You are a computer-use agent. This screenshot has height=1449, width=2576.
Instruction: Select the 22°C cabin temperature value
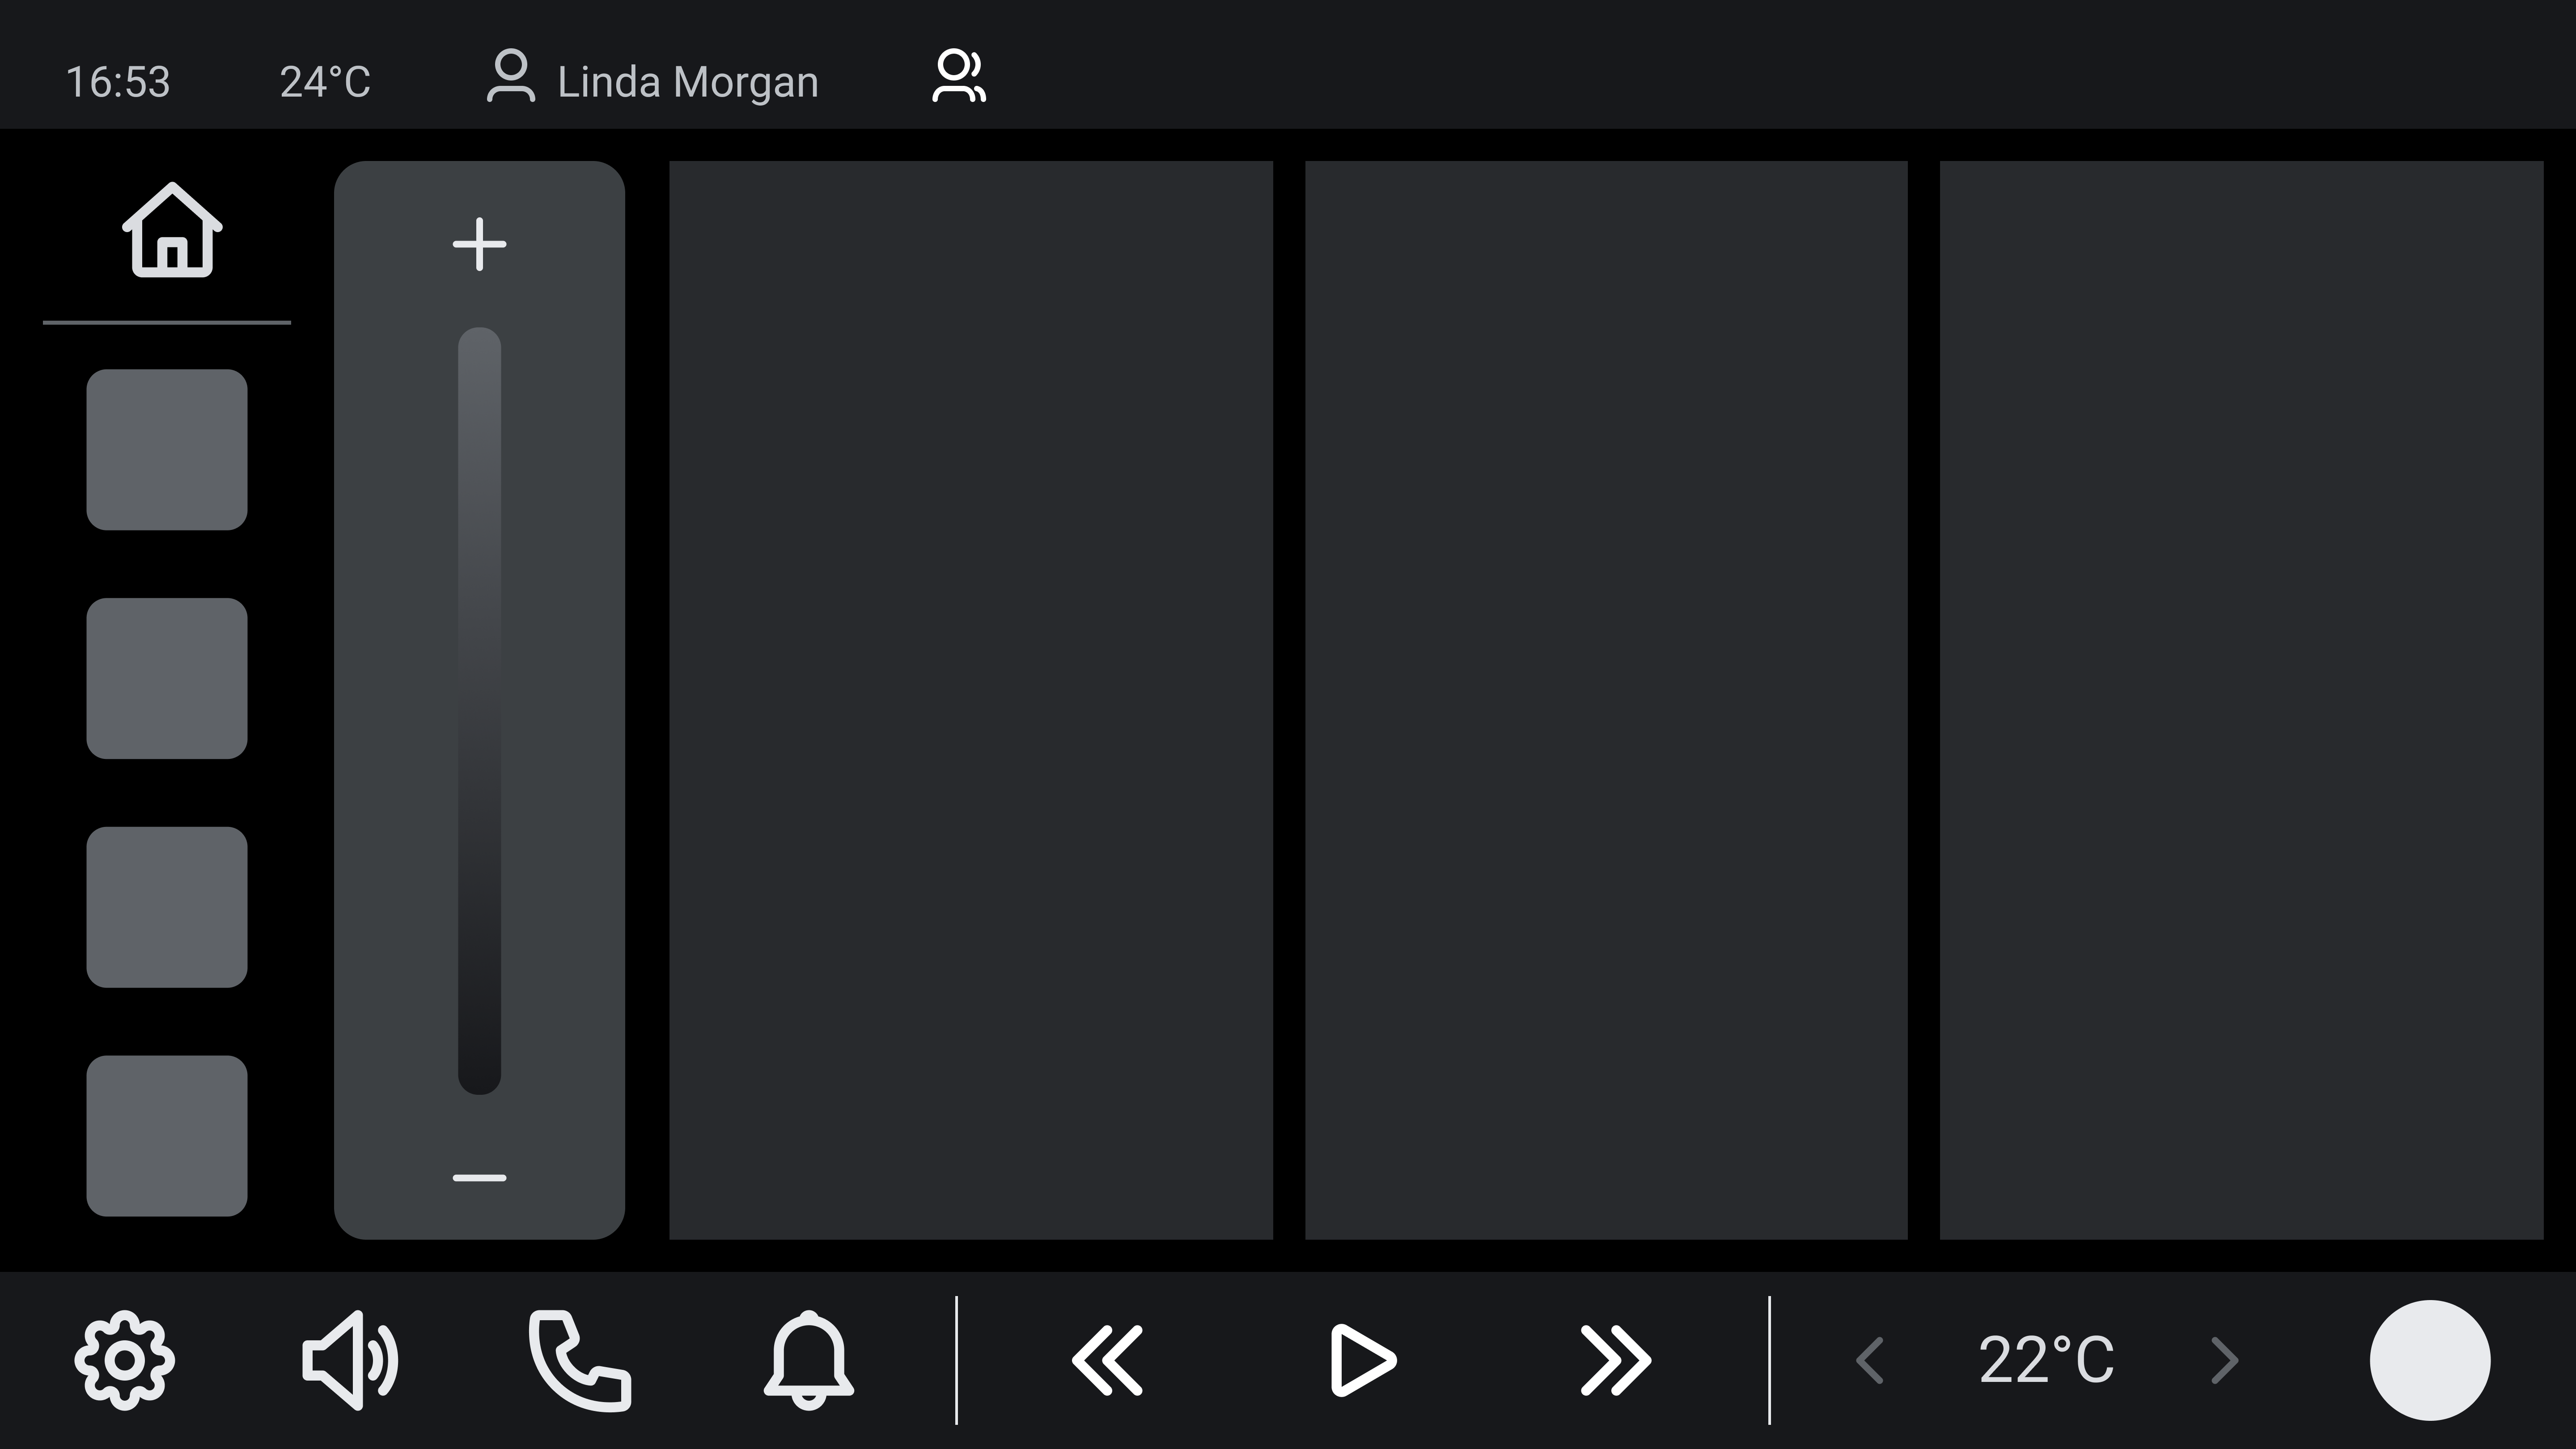click(2046, 1360)
